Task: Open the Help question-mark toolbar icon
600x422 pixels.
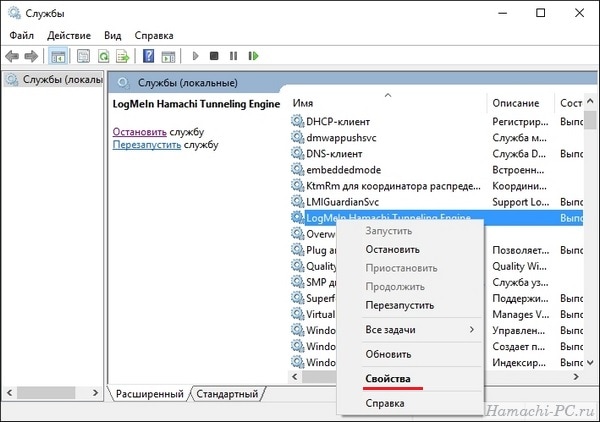Action: coord(148,56)
